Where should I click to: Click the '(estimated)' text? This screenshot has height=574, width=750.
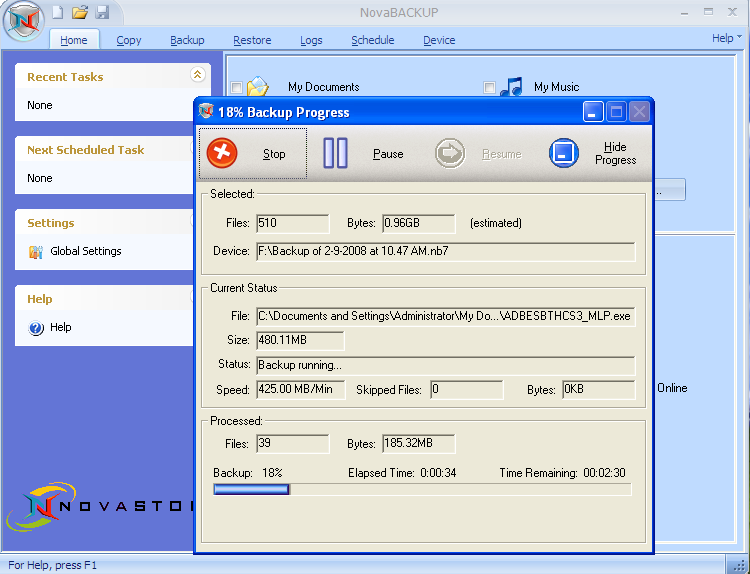tap(496, 223)
